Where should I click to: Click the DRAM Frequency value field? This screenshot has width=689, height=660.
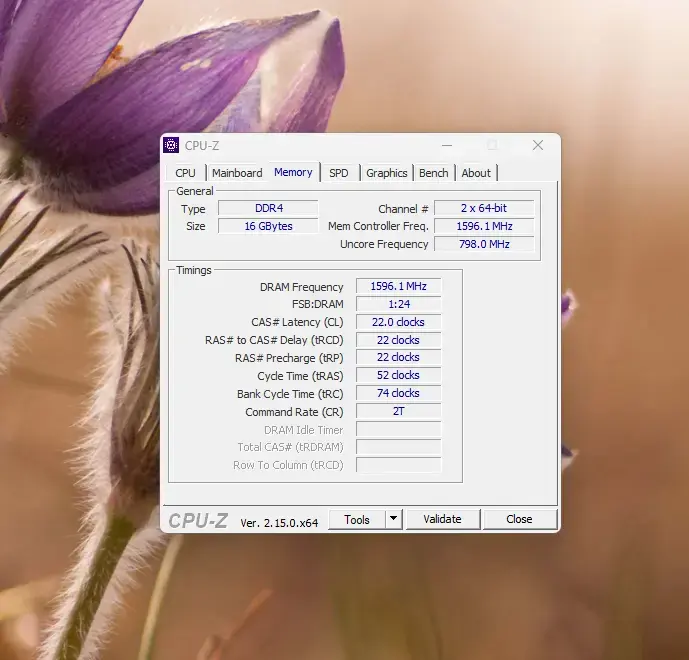(x=399, y=286)
